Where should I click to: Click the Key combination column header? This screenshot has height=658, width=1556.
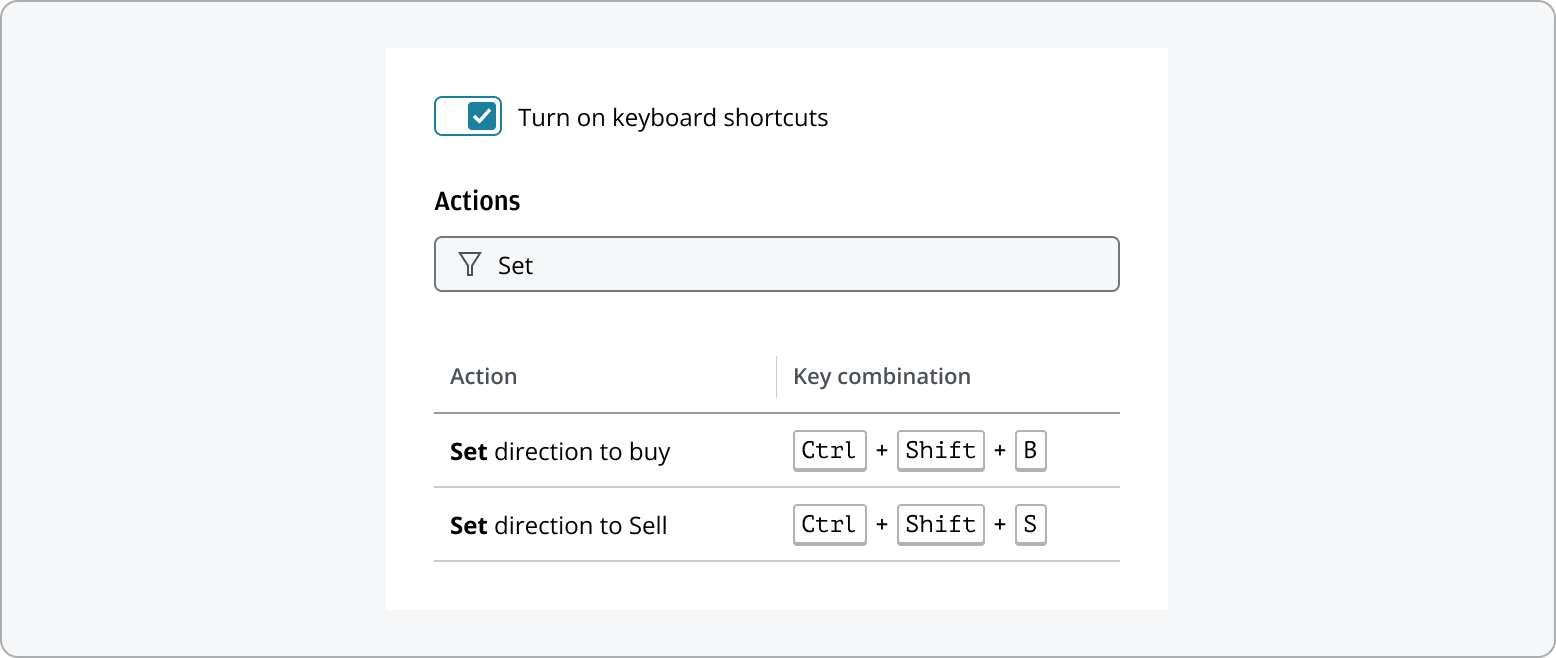pyautogui.click(x=881, y=376)
